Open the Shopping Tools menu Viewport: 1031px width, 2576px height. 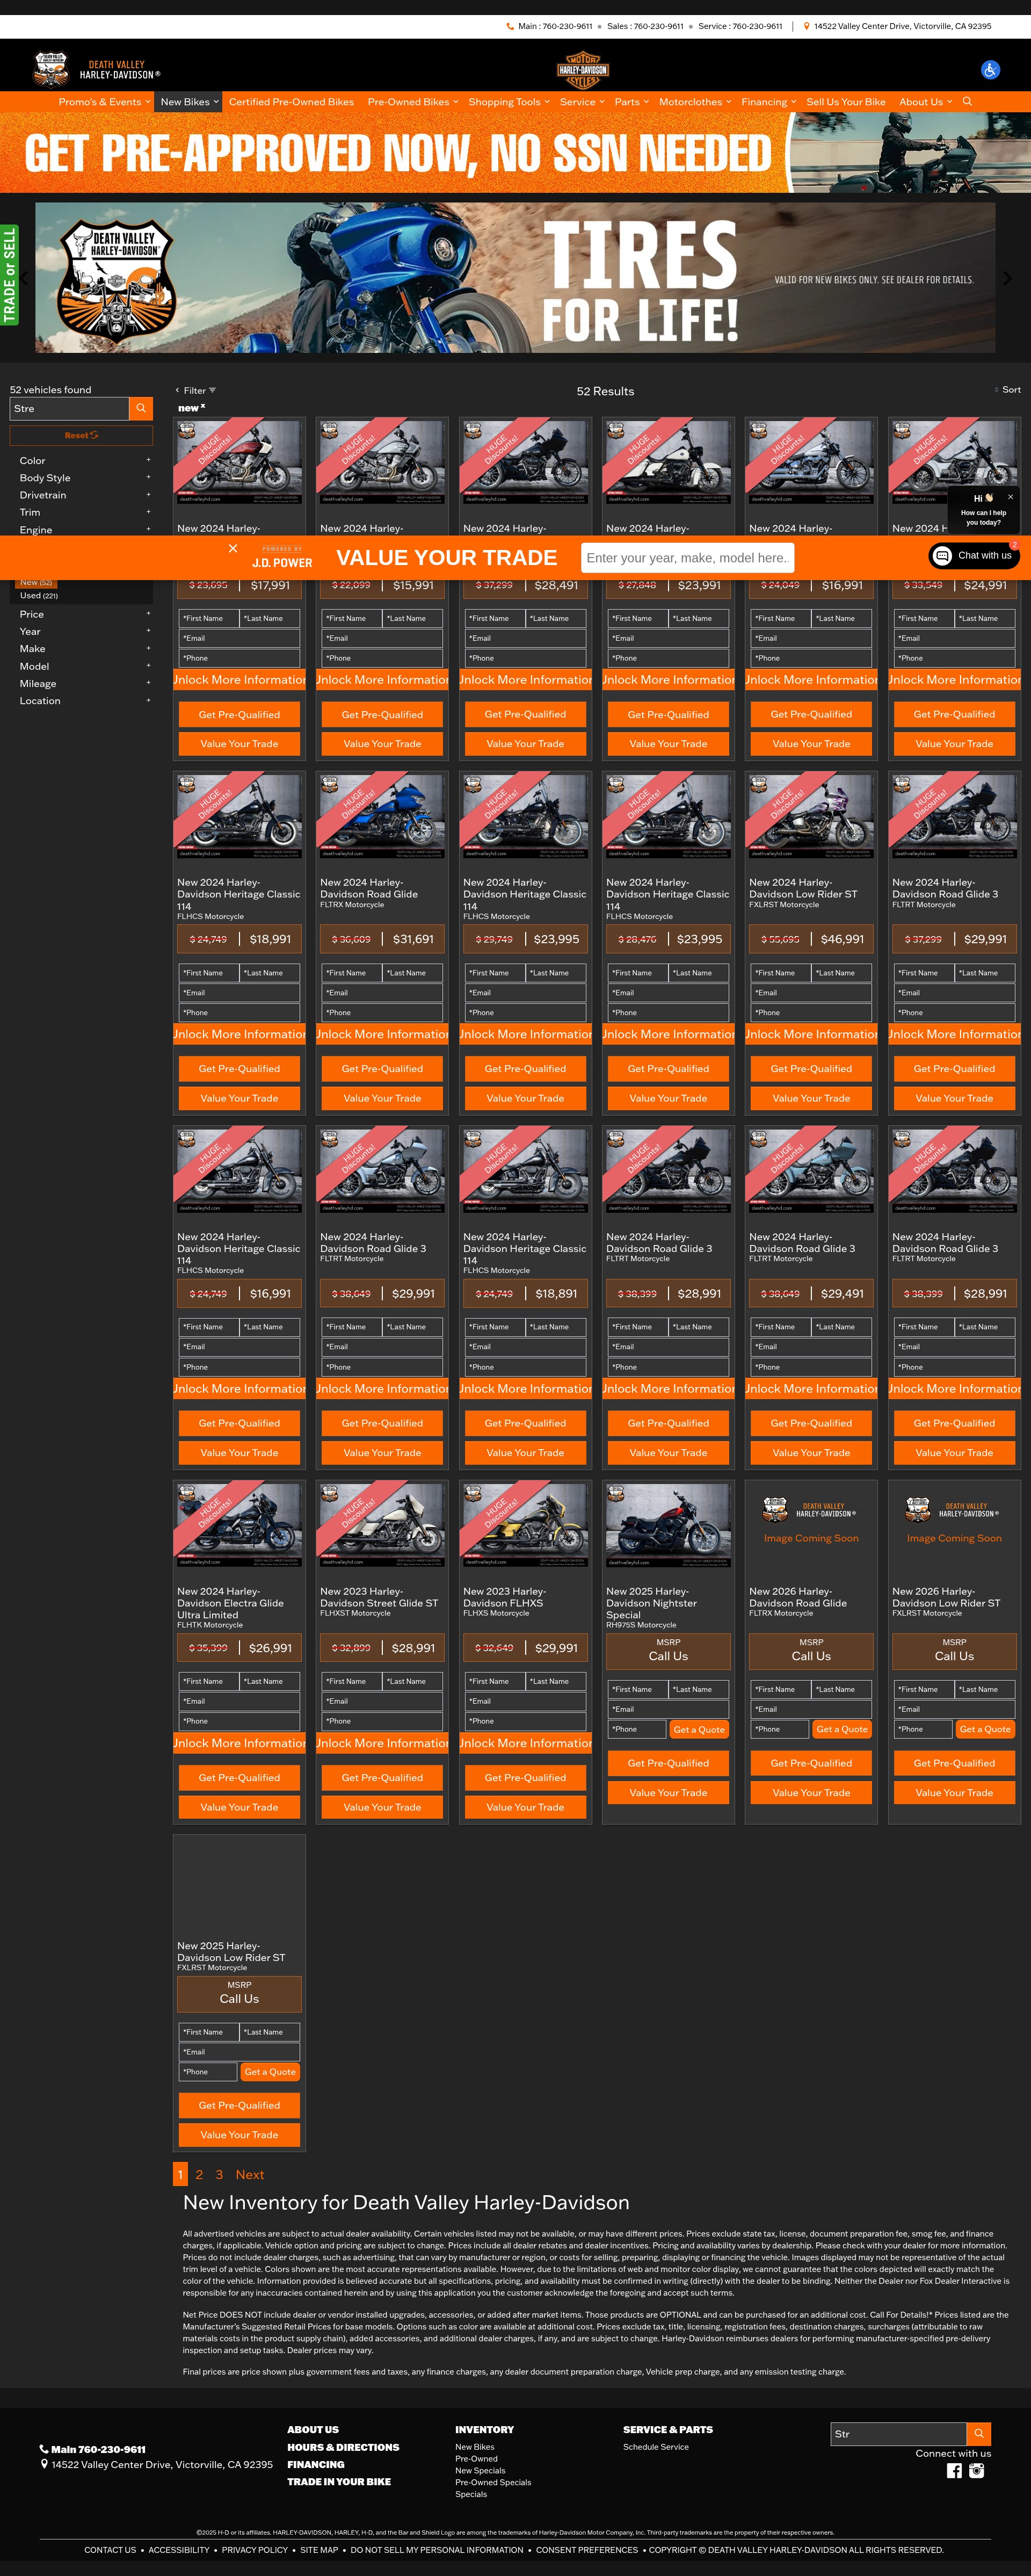509,102
